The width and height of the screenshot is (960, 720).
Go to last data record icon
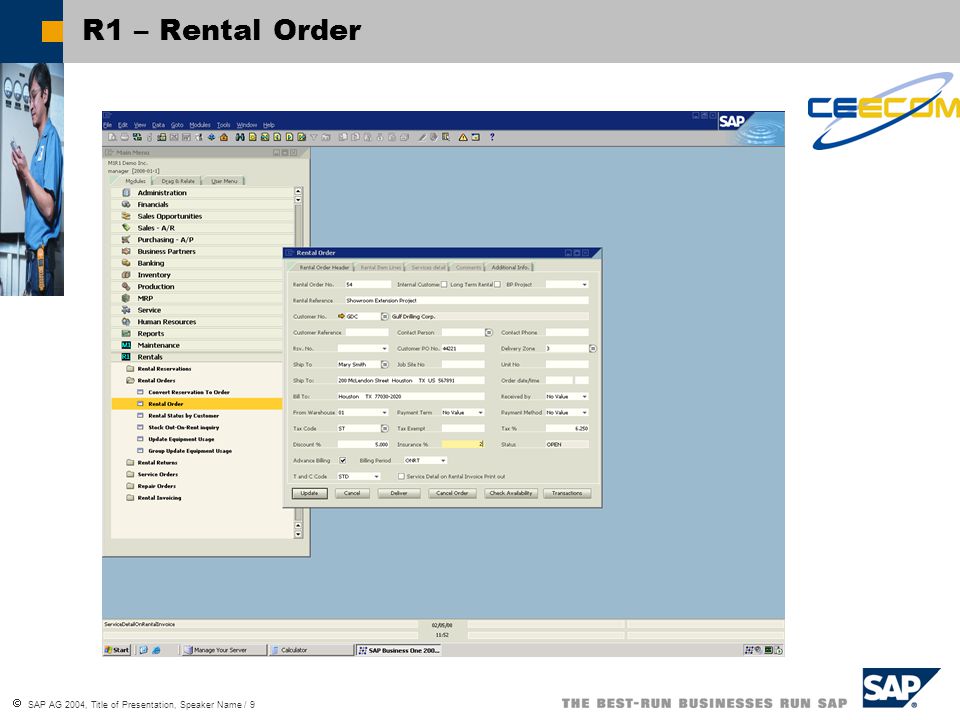(301, 137)
